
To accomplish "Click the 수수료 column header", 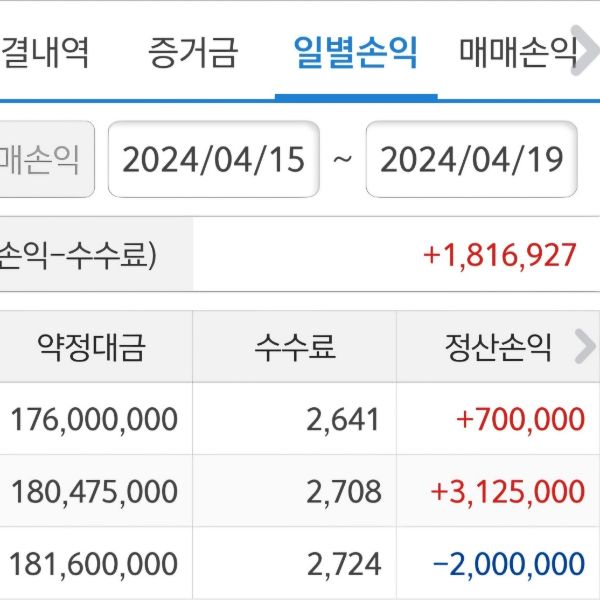I will coord(294,347).
